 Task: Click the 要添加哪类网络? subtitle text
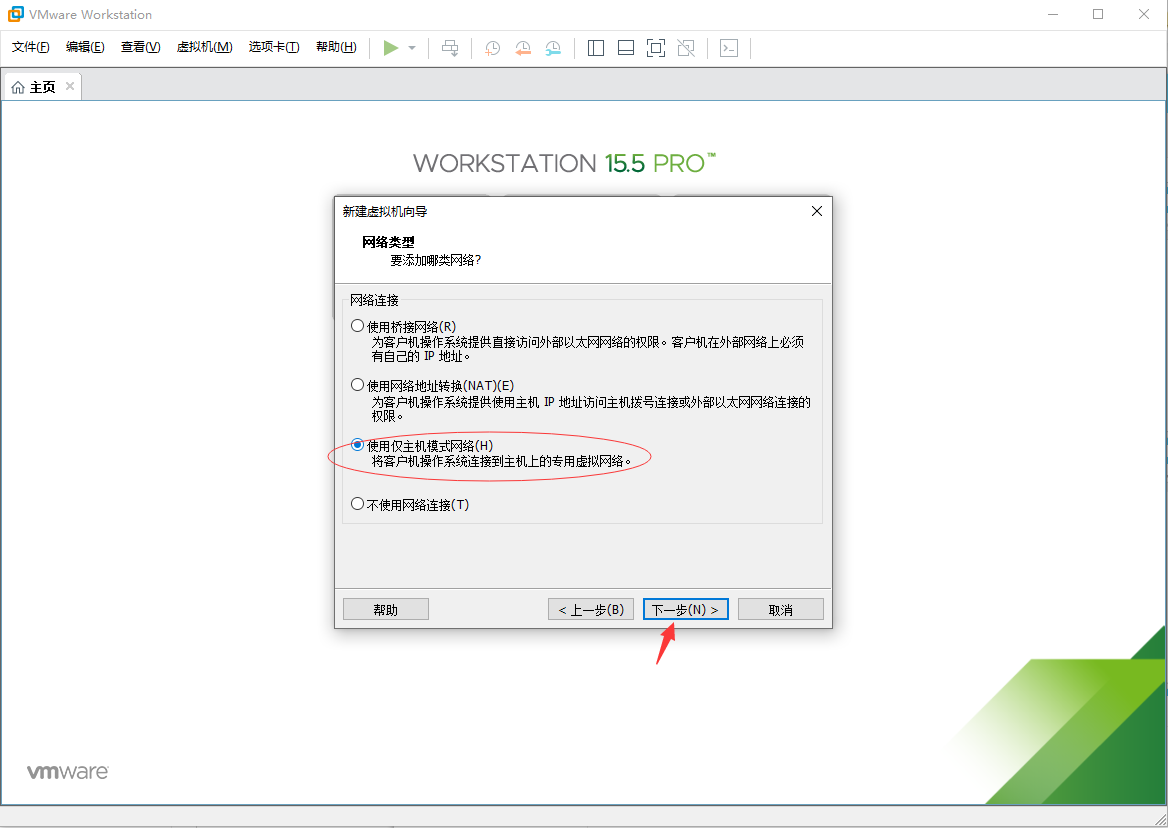click(436, 260)
